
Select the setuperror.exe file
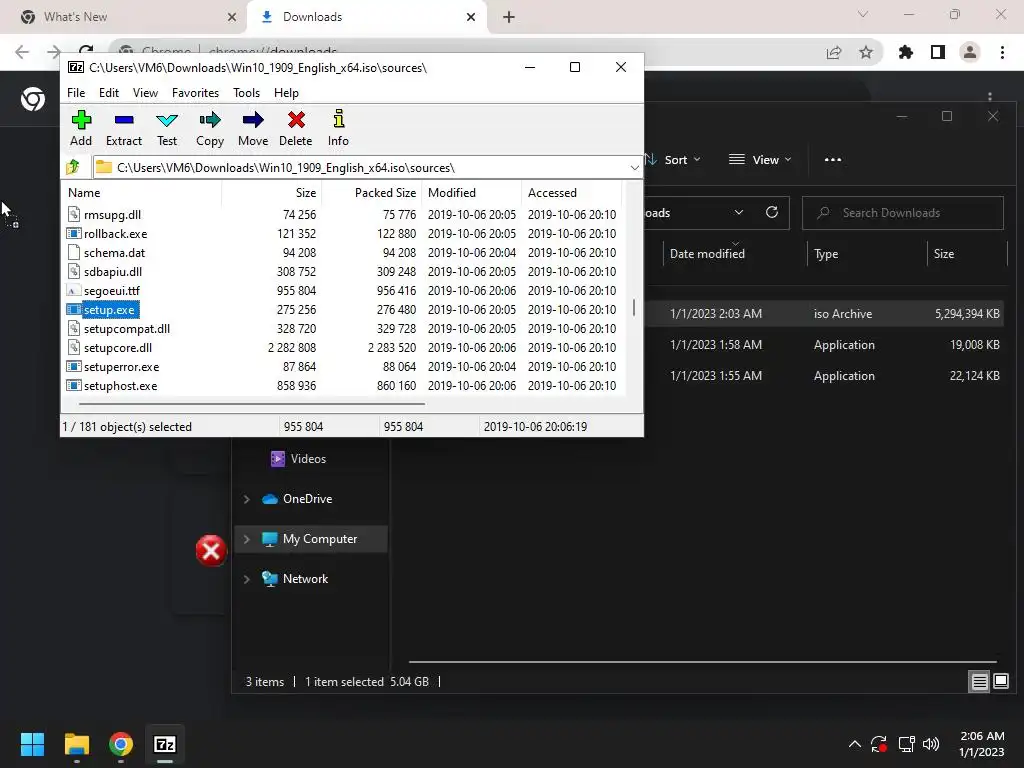(x=121, y=367)
